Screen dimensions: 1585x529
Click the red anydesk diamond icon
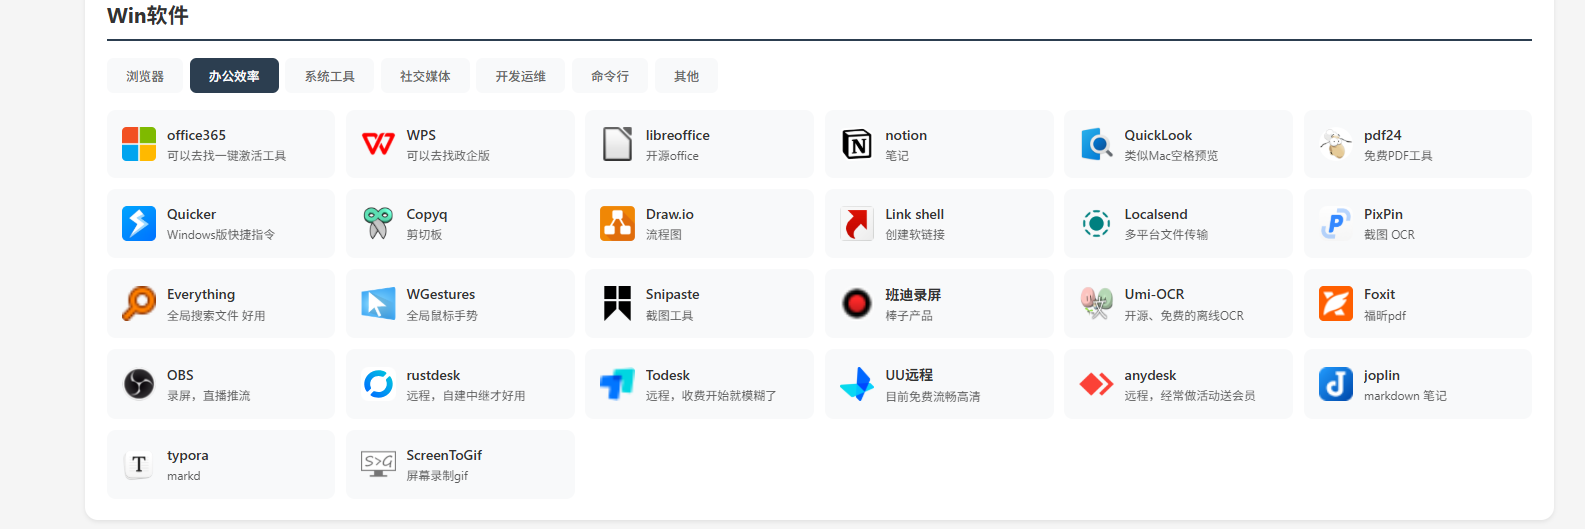[x=1096, y=384]
